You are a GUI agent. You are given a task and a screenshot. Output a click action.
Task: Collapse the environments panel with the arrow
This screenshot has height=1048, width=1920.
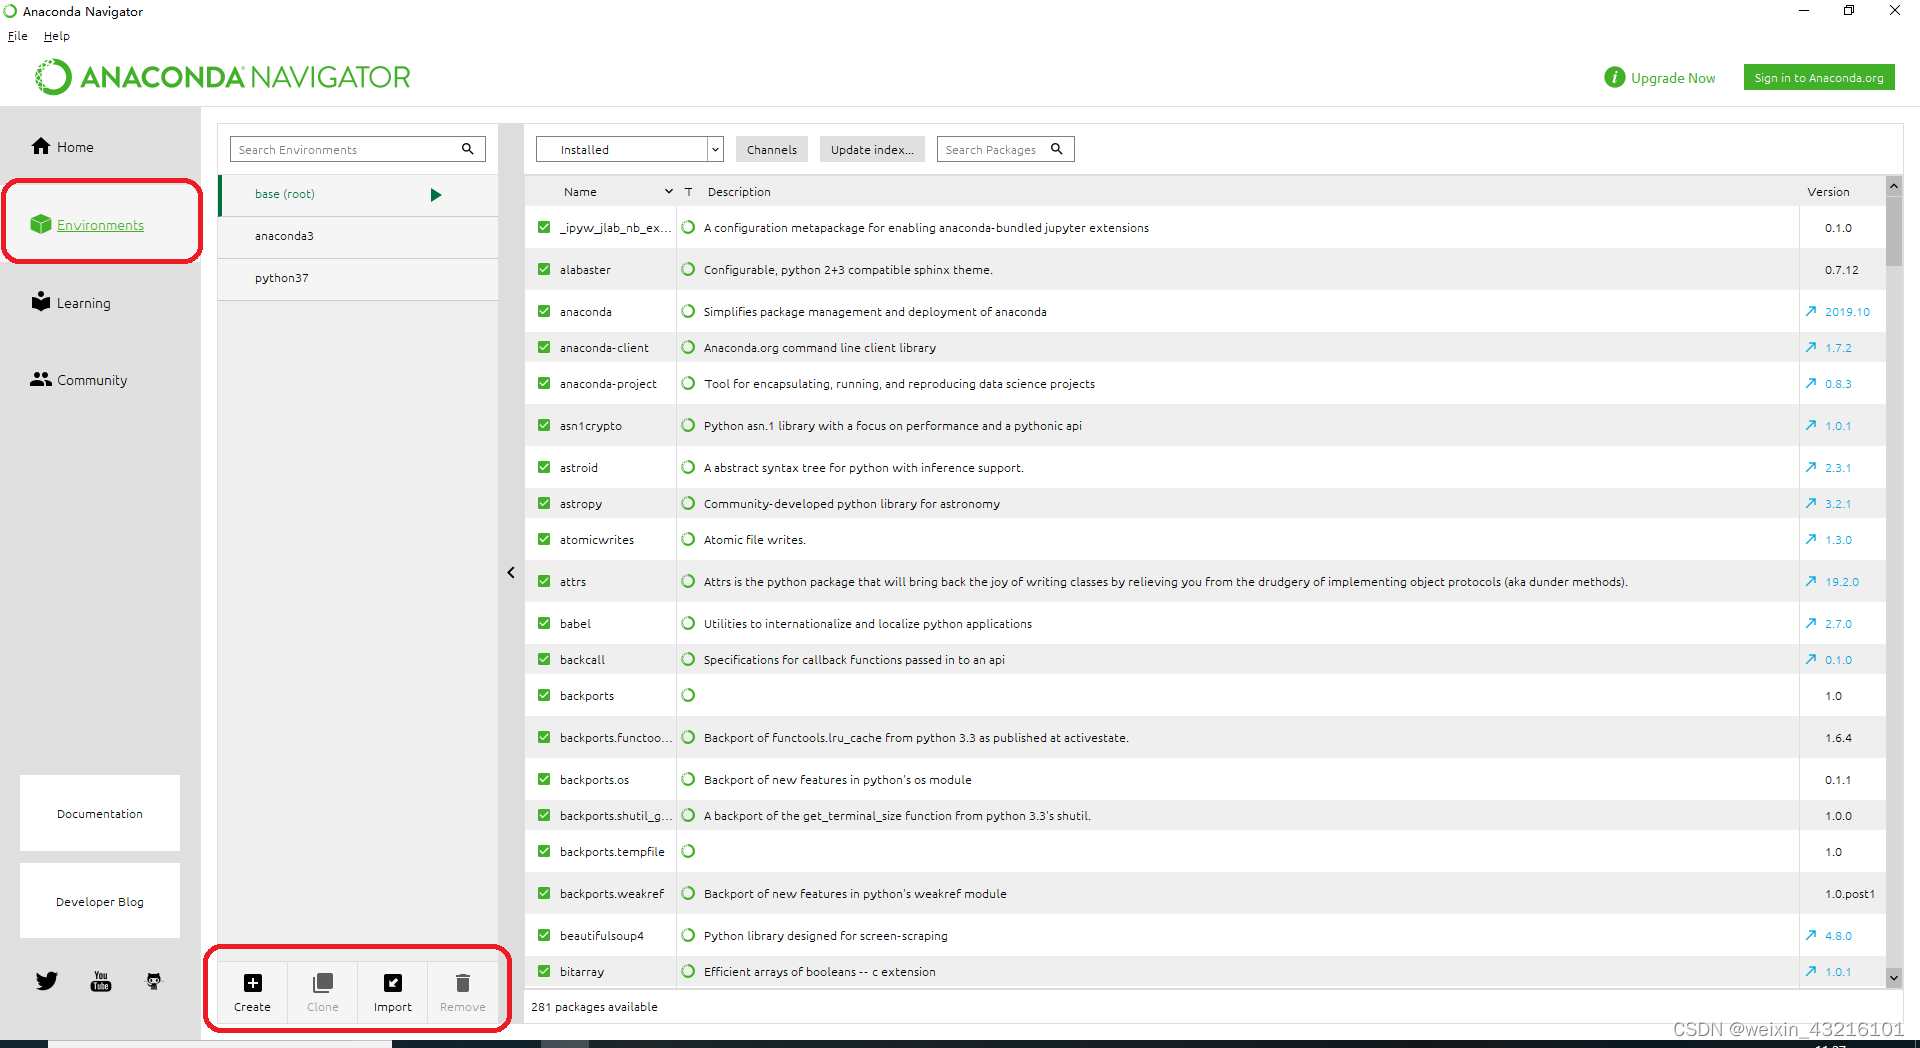coord(511,573)
